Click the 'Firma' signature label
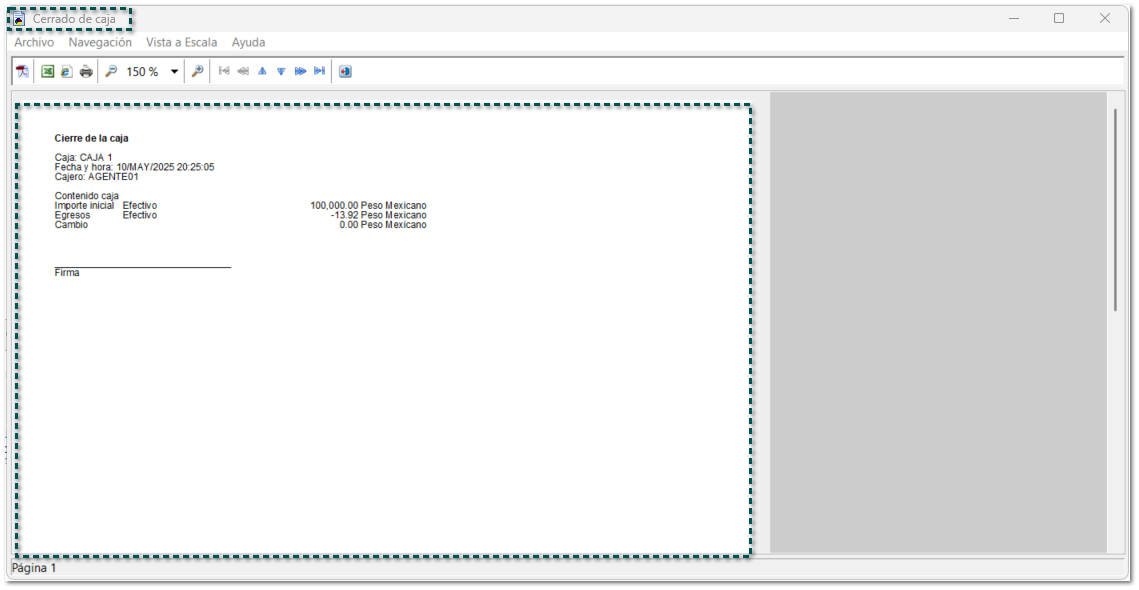 [67, 272]
